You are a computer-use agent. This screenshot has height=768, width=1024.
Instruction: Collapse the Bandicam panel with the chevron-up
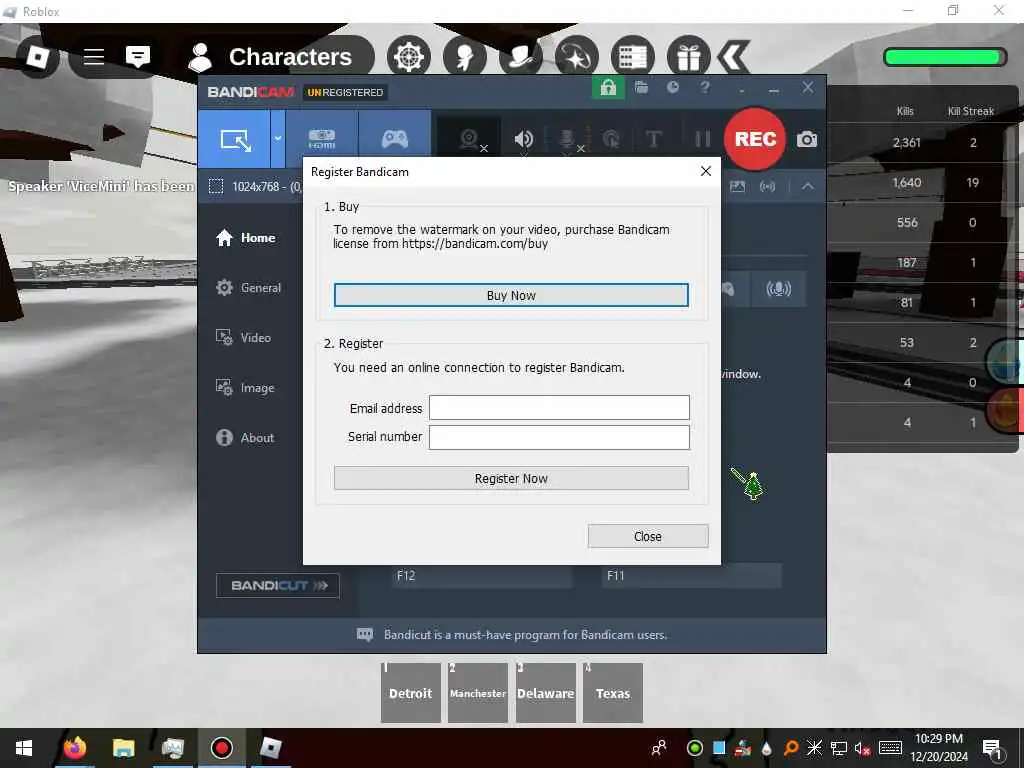pyautogui.click(x=808, y=186)
